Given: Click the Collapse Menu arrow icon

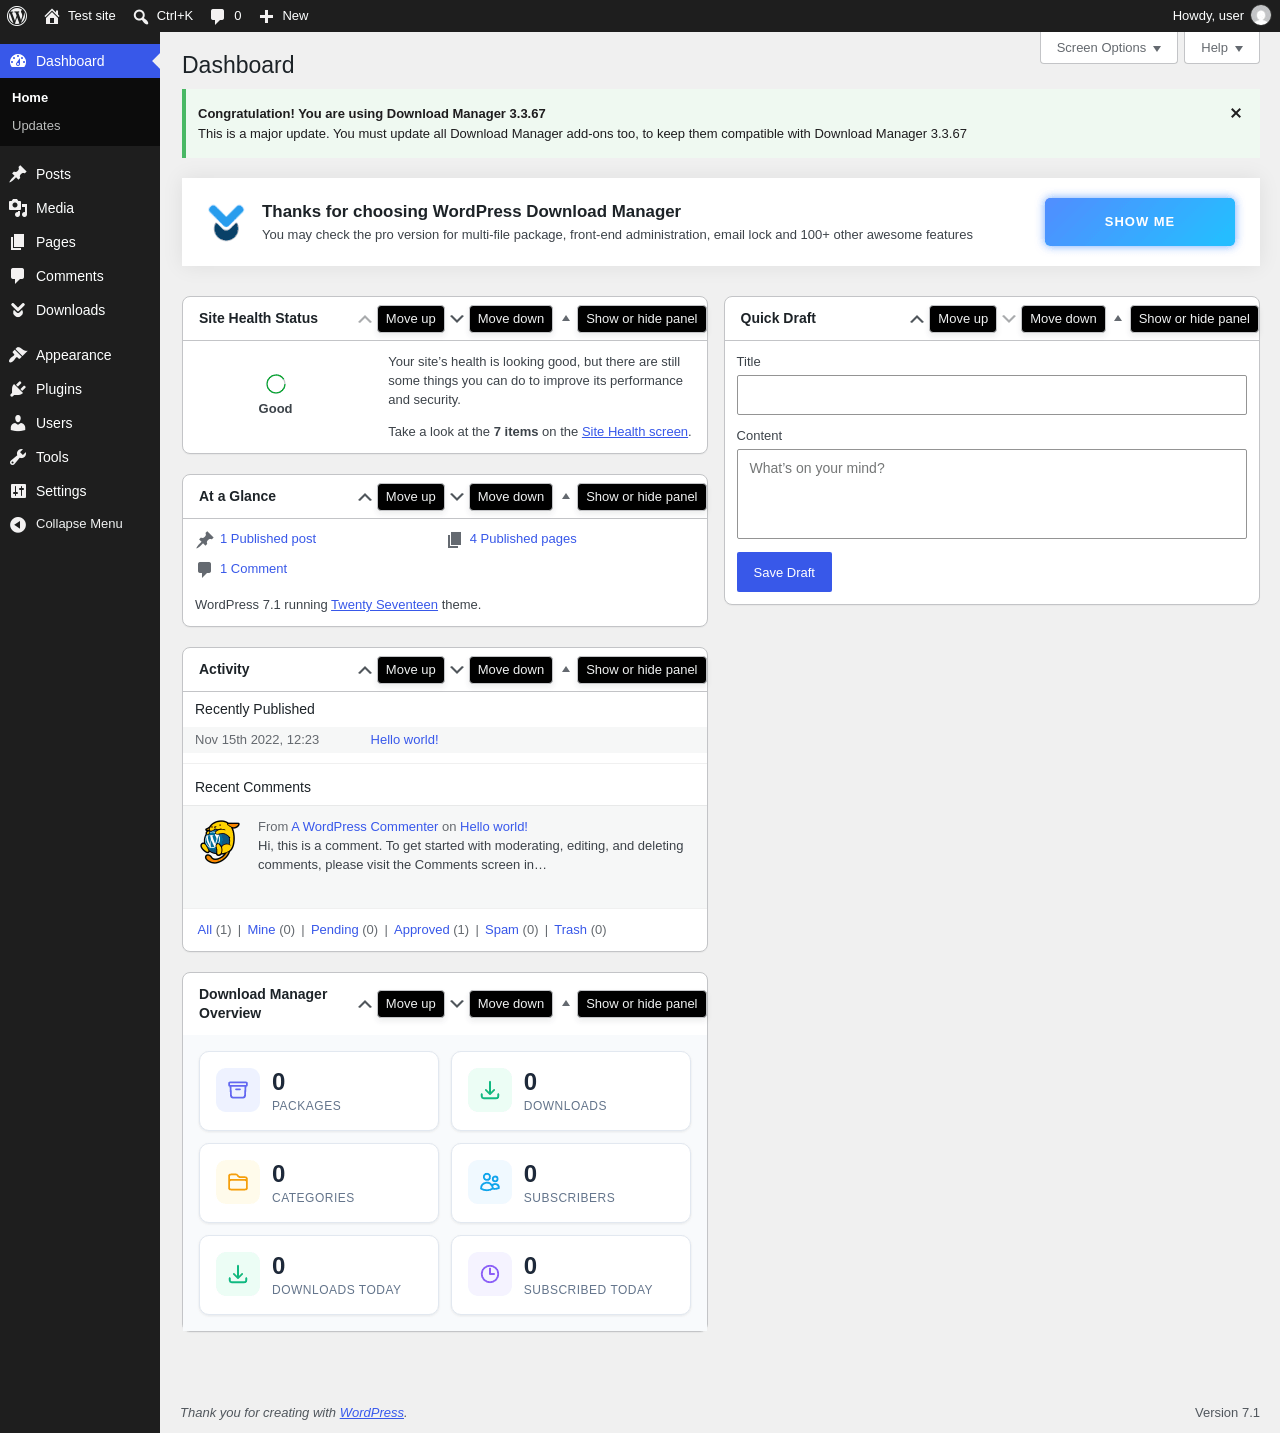Looking at the screenshot, I should 18,524.
